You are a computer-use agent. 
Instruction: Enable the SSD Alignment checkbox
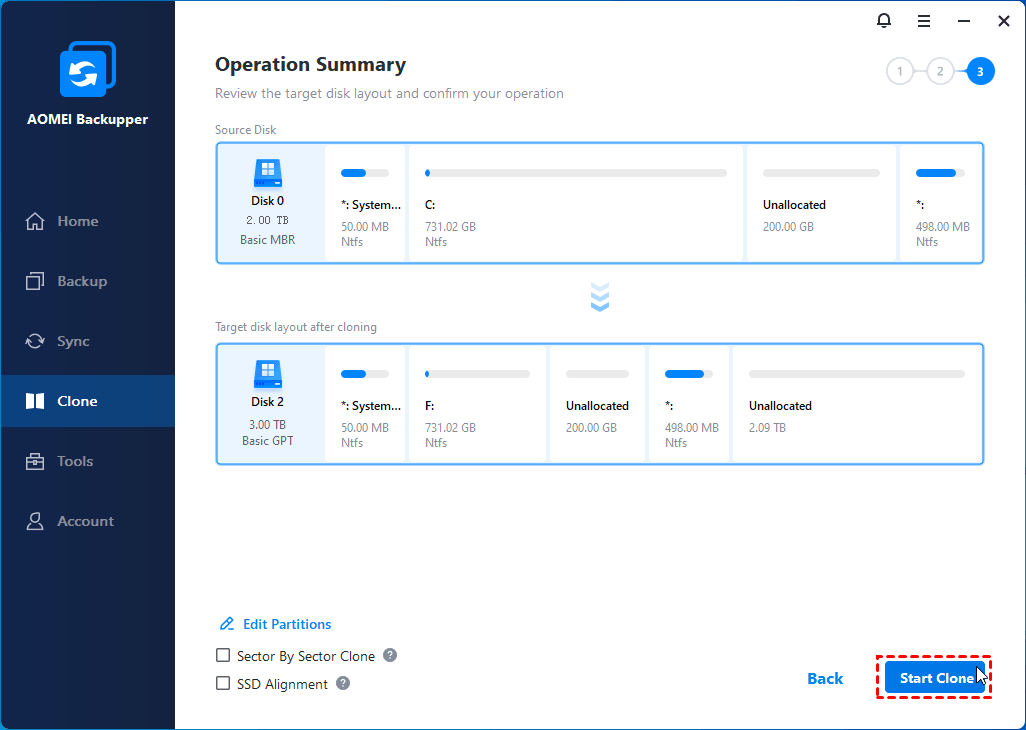tap(223, 684)
